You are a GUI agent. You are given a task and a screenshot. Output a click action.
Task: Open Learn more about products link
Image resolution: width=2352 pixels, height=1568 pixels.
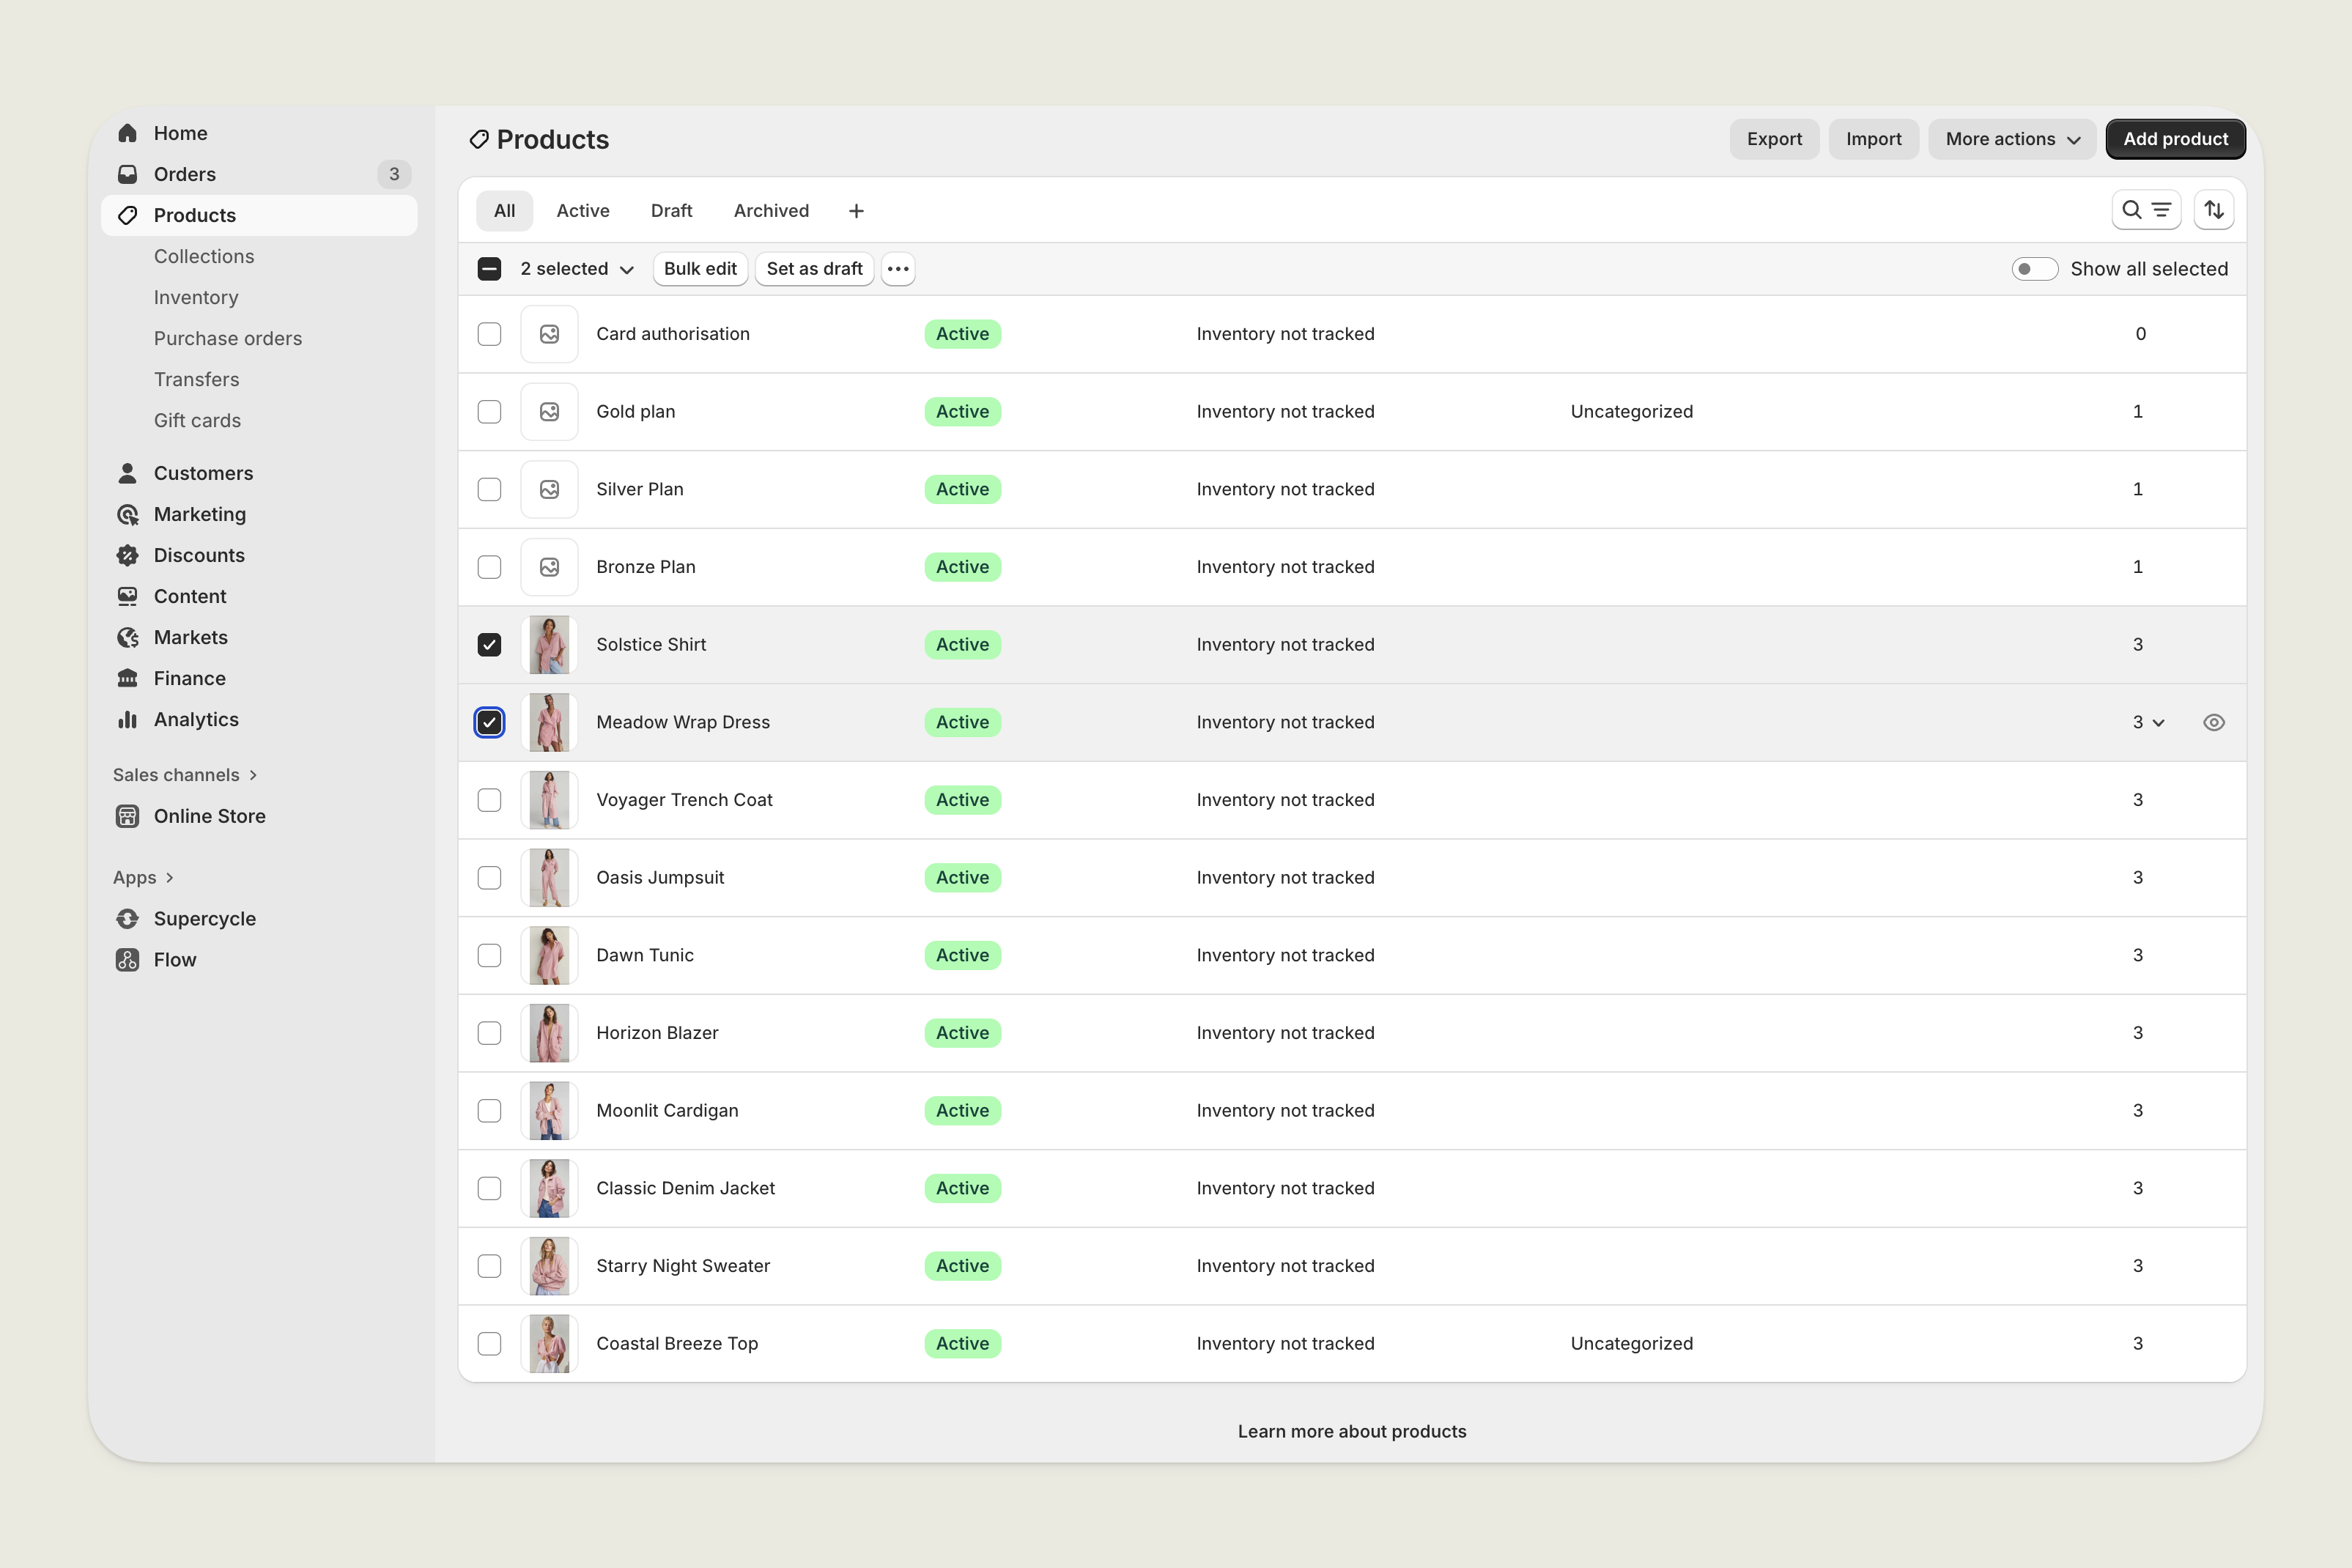tap(1351, 1431)
